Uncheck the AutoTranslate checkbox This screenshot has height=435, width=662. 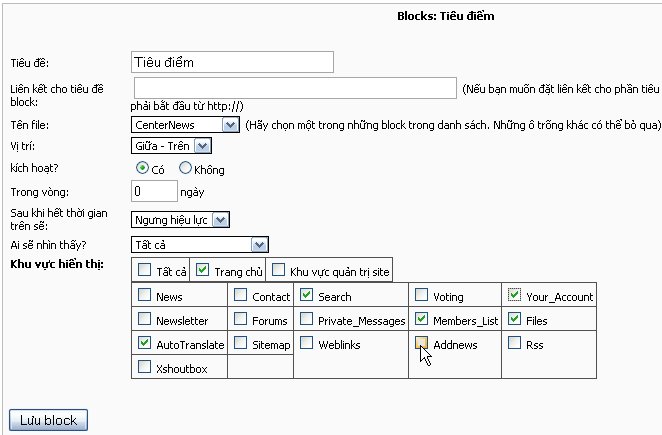pyautogui.click(x=144, y=343)
